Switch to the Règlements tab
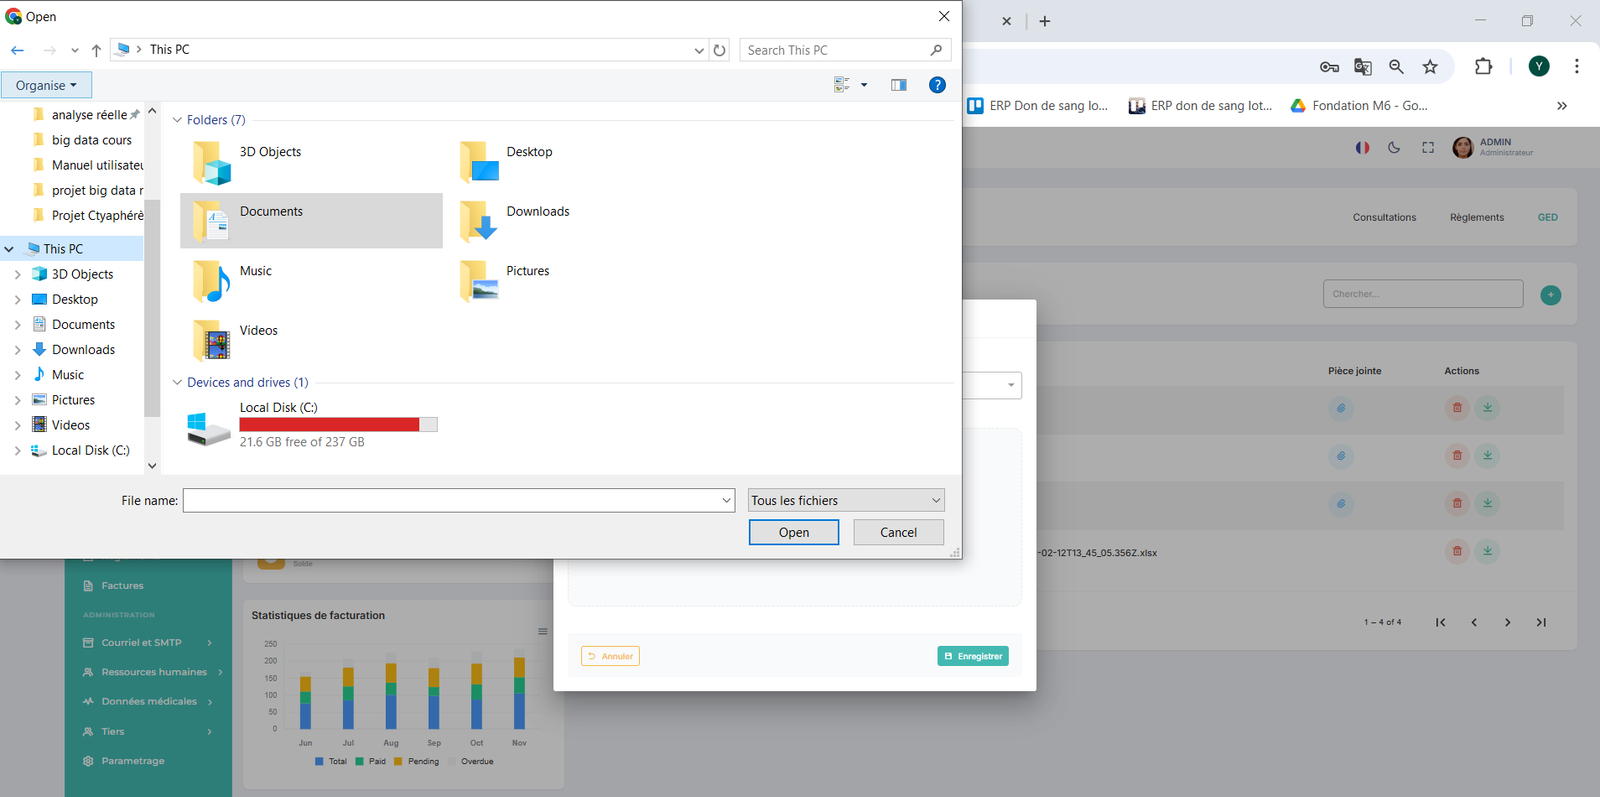The height and width of the screenshot is (797, 1600). point(1476,217)
